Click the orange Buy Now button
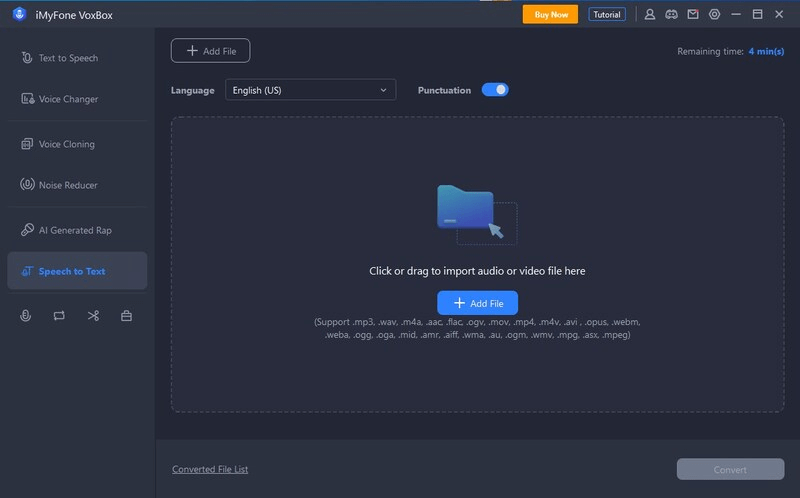Viewport: 800px width, 498px height. (551, 14)
